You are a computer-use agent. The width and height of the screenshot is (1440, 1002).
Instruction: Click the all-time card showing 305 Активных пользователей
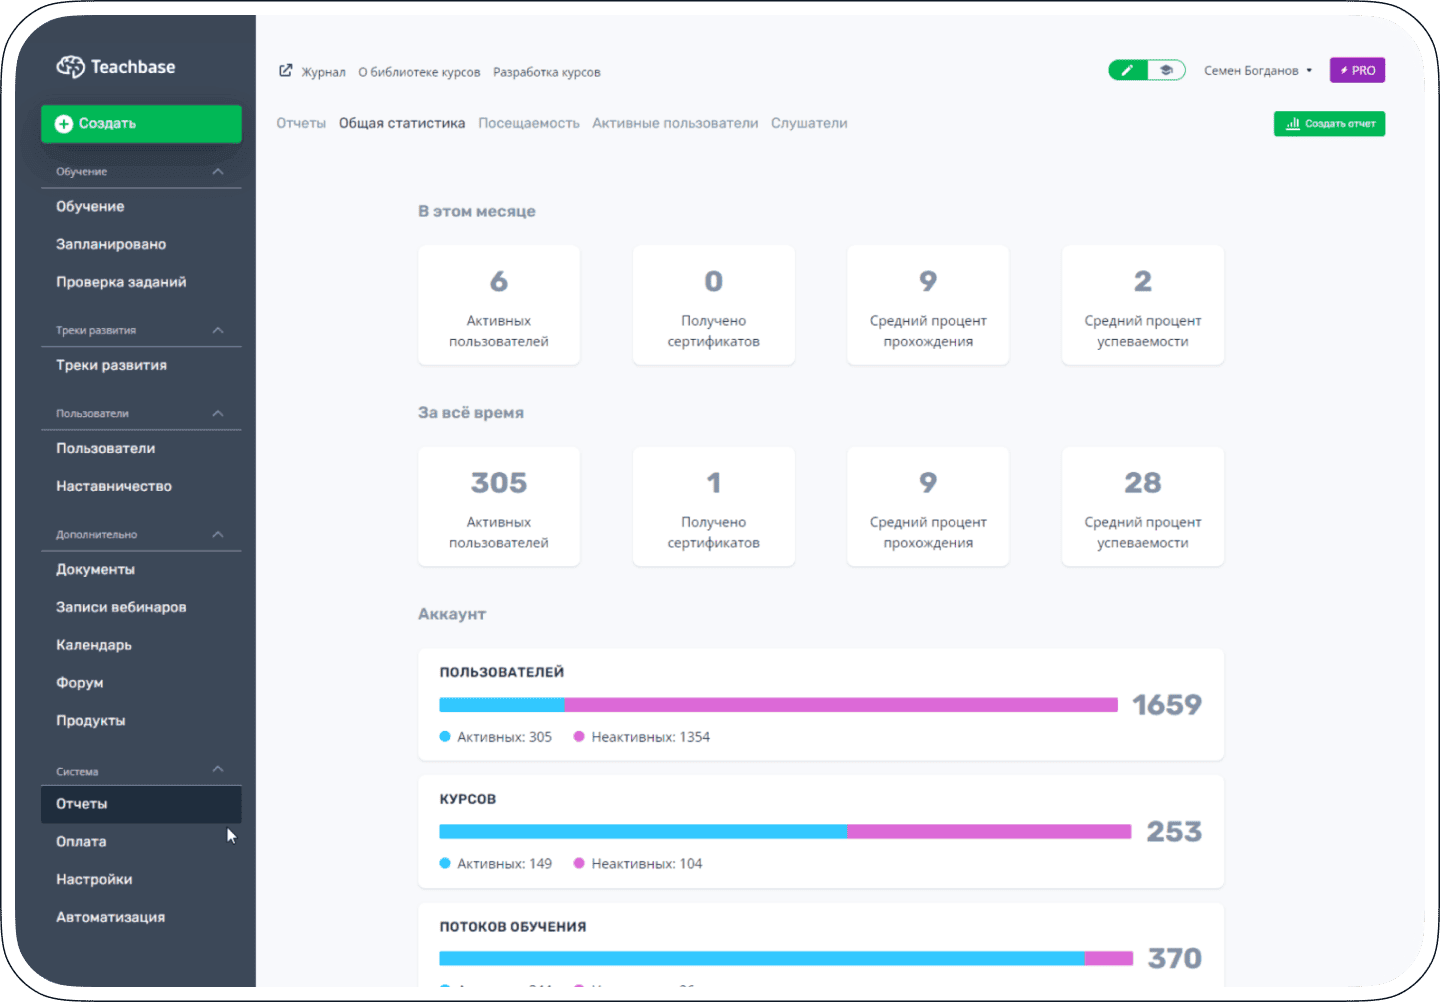499,506
